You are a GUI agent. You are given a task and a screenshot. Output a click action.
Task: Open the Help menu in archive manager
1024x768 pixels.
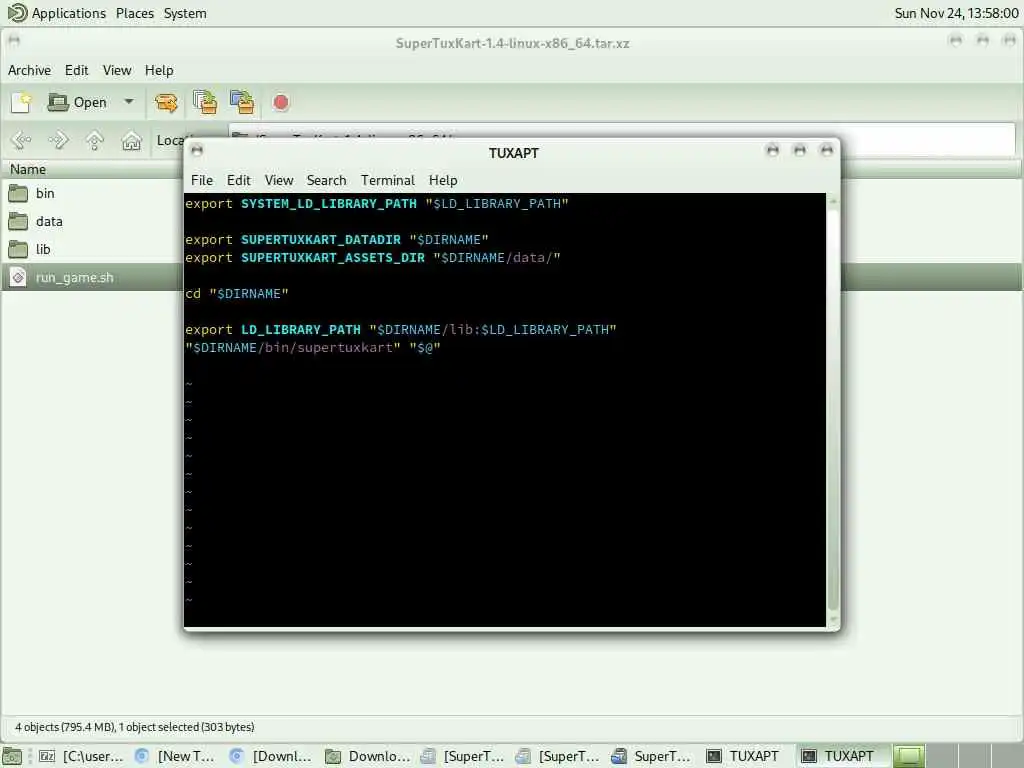pos(159,70)
